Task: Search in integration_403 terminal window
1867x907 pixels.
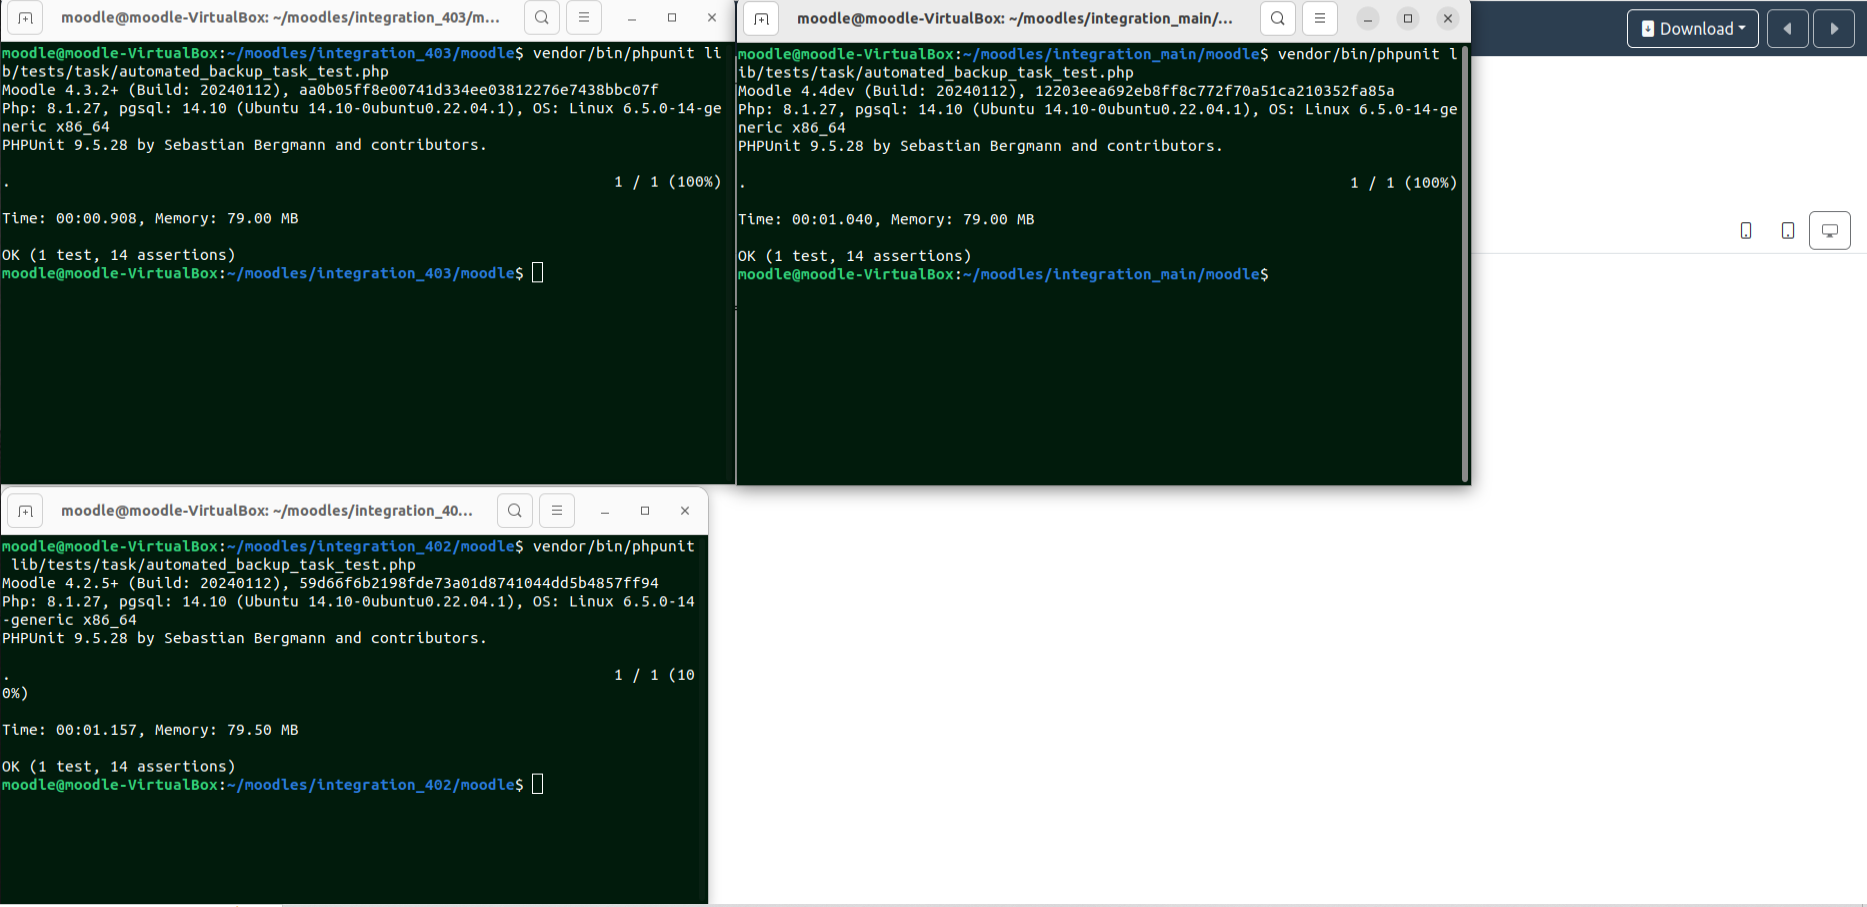Action: click(x=541, y=18)
